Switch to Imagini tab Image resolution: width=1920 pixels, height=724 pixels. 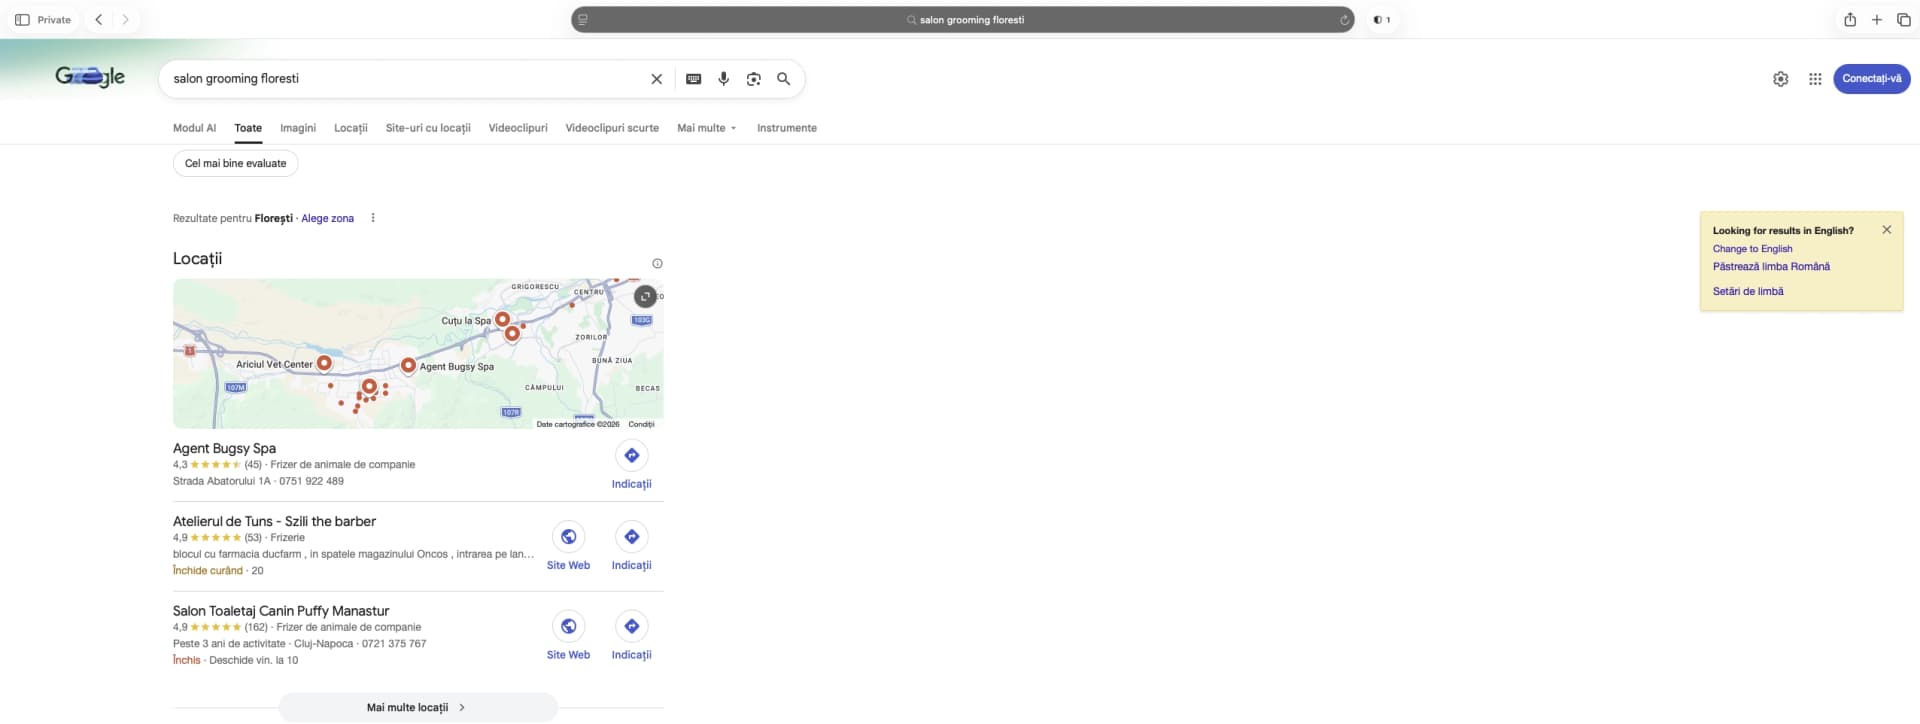click(298, 128)
